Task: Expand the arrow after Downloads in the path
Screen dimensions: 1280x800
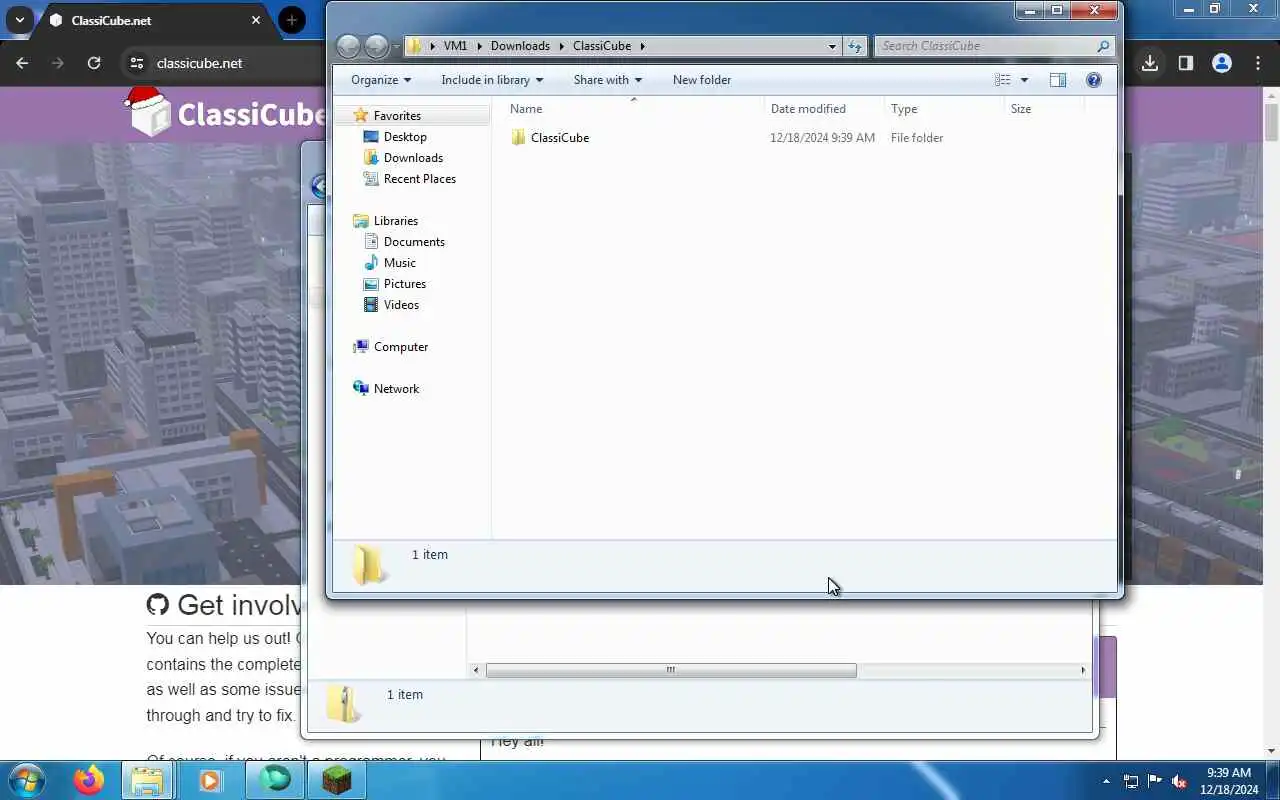Action: (x=562, y=46)
